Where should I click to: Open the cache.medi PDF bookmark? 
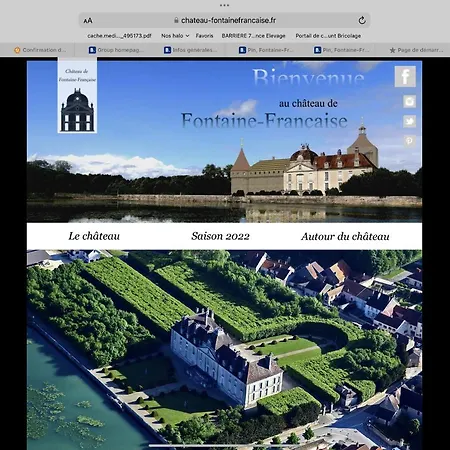point(119,36)
